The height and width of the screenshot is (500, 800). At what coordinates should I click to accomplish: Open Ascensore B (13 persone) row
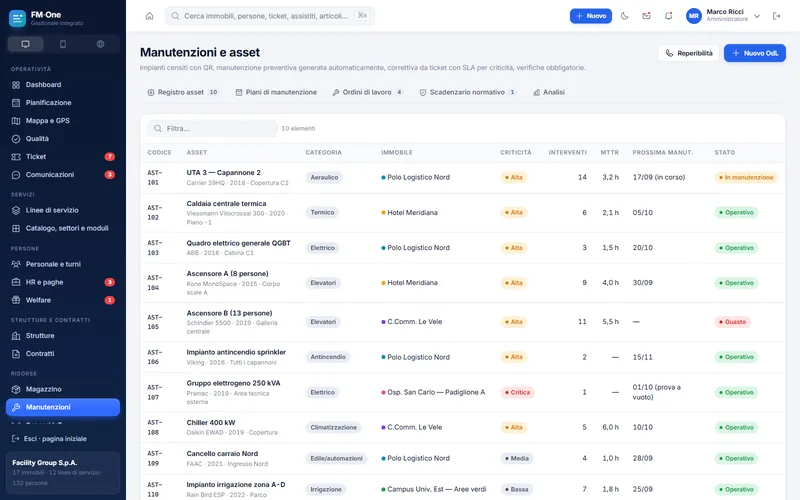(463, 322)
